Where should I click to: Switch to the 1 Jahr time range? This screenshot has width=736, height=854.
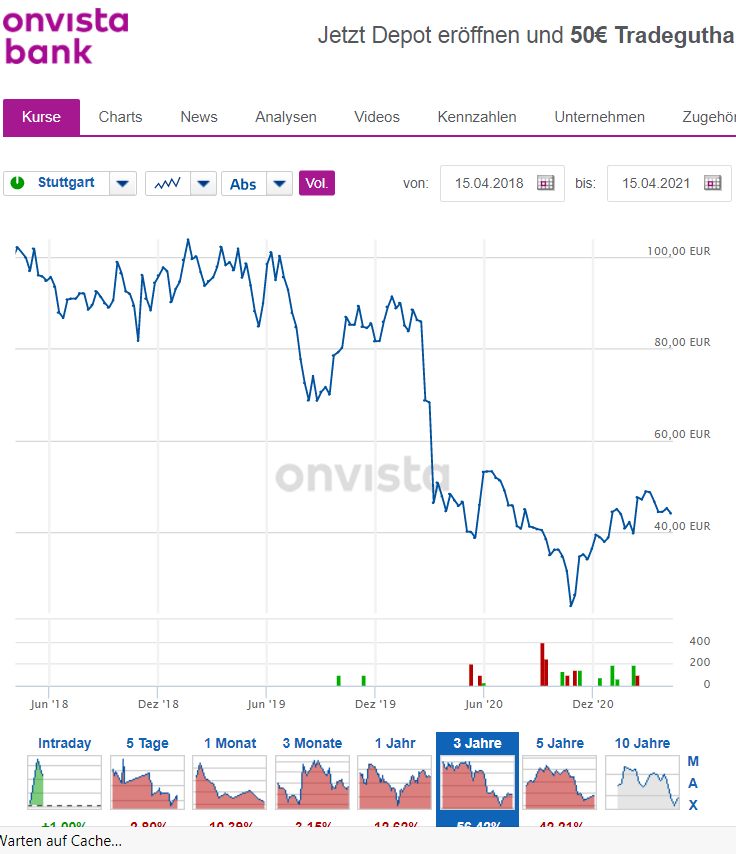(x=394, y=743)
